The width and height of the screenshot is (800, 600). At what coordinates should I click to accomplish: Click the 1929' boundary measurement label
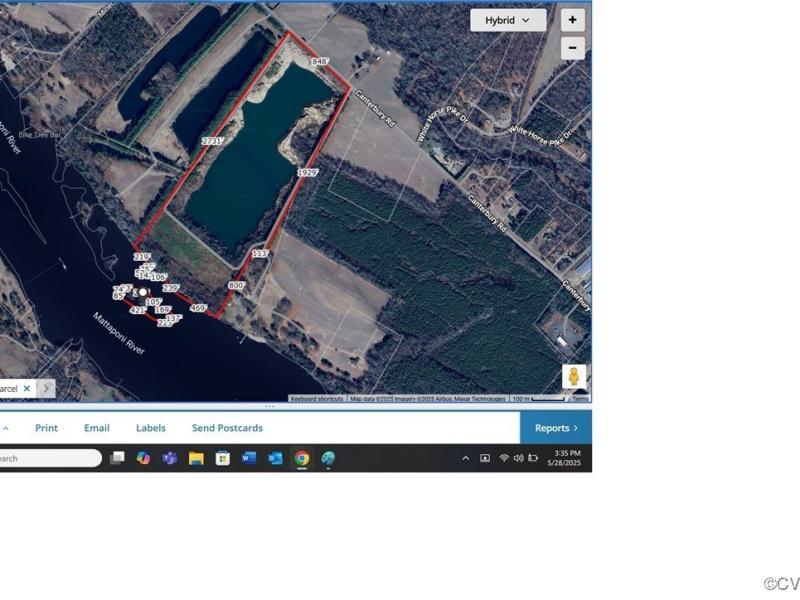308,172
